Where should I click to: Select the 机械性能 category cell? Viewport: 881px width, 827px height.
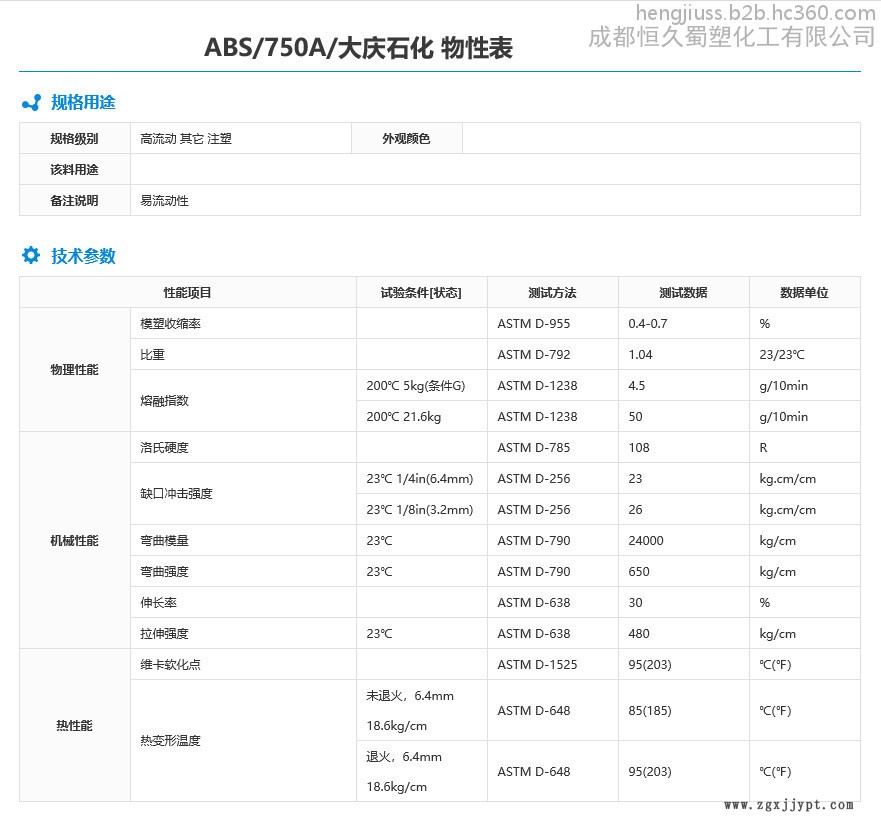[75, 540]
